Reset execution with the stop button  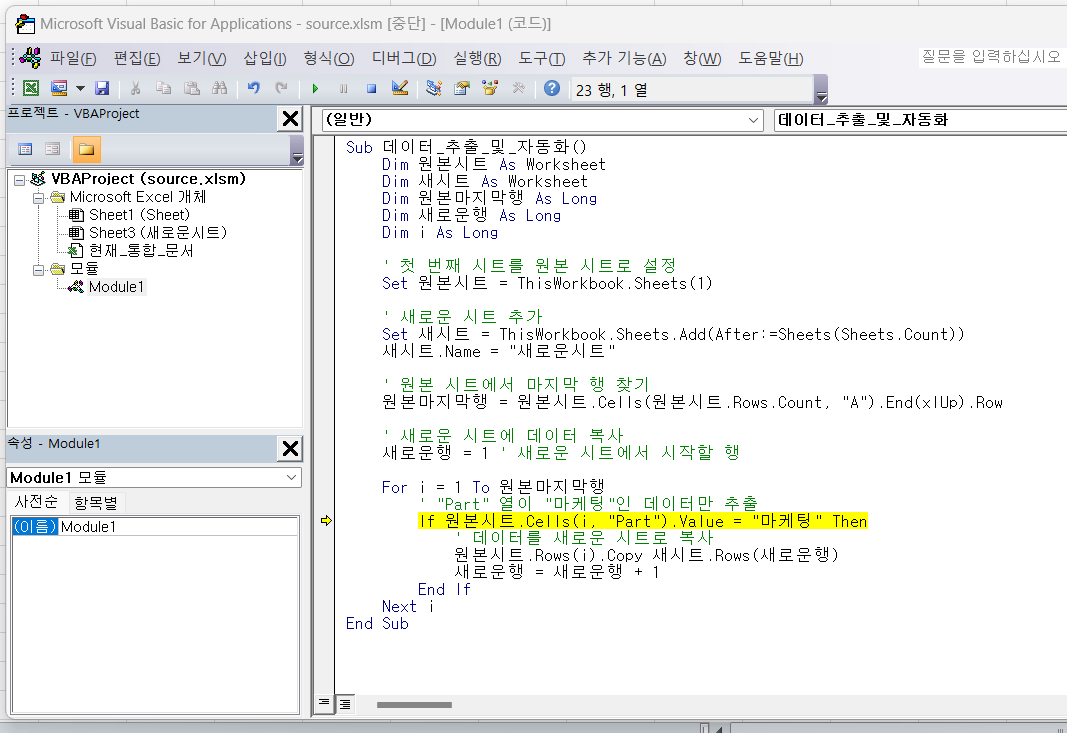pos(371,88)
